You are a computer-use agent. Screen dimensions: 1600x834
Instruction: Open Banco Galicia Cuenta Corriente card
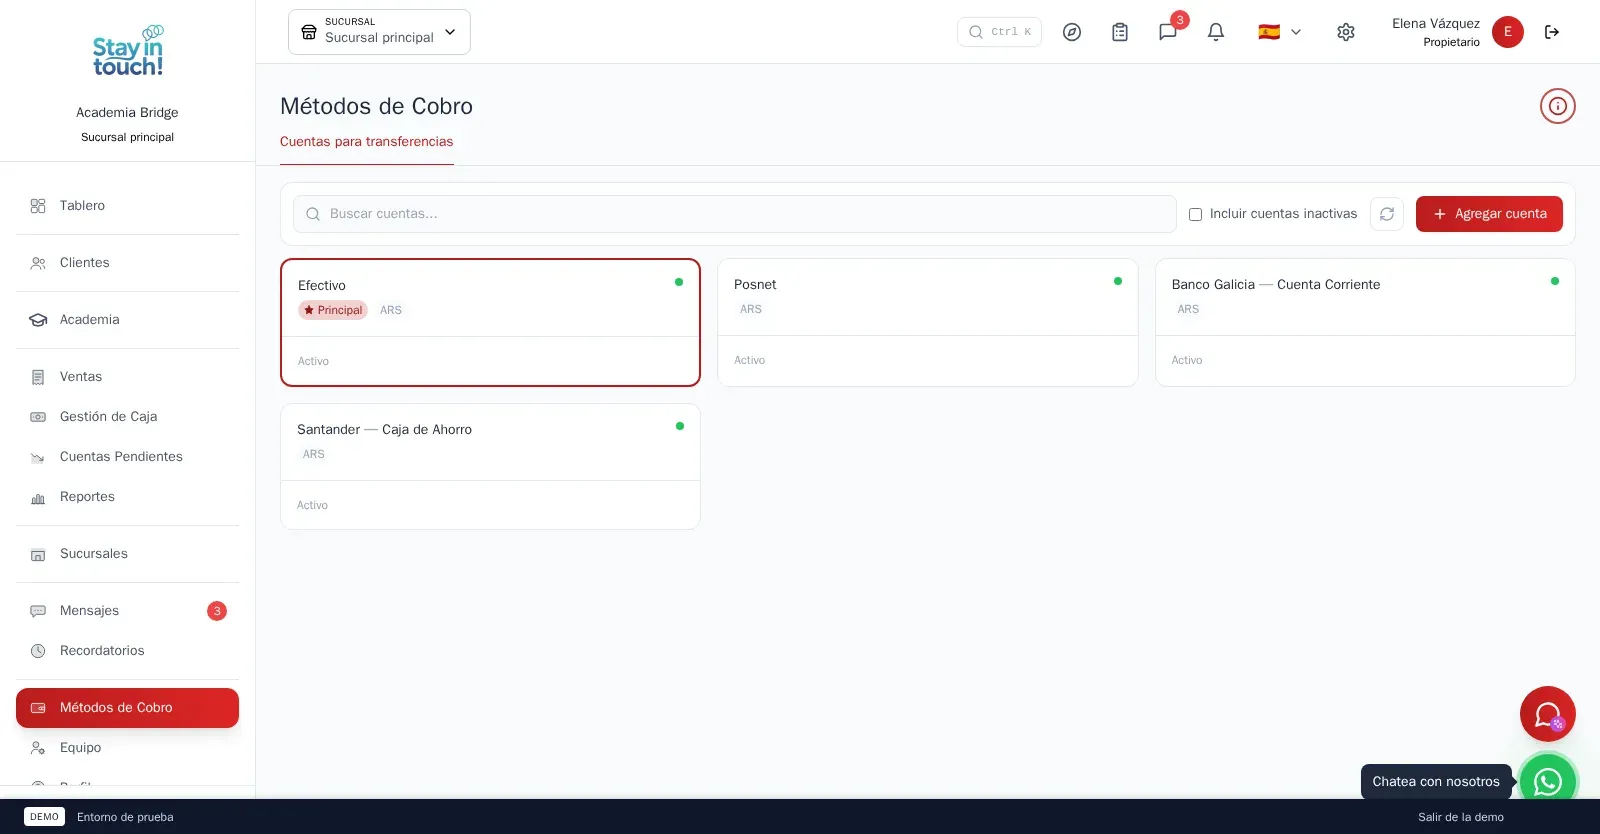1365,323
